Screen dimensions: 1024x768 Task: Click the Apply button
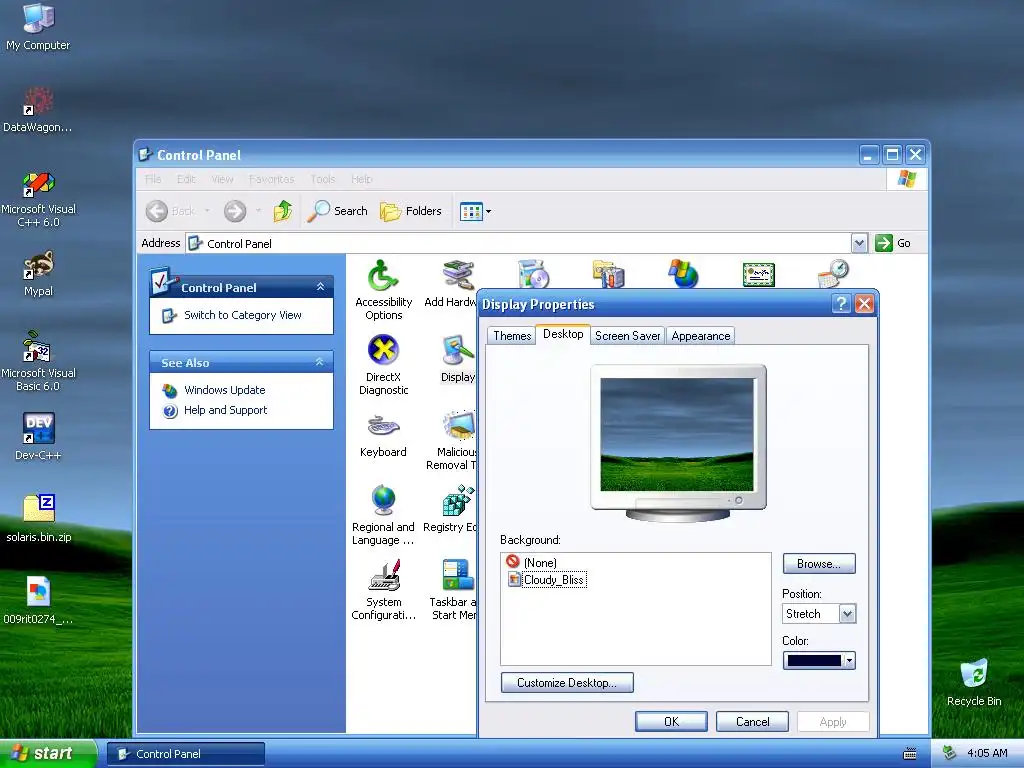(833, 722)
